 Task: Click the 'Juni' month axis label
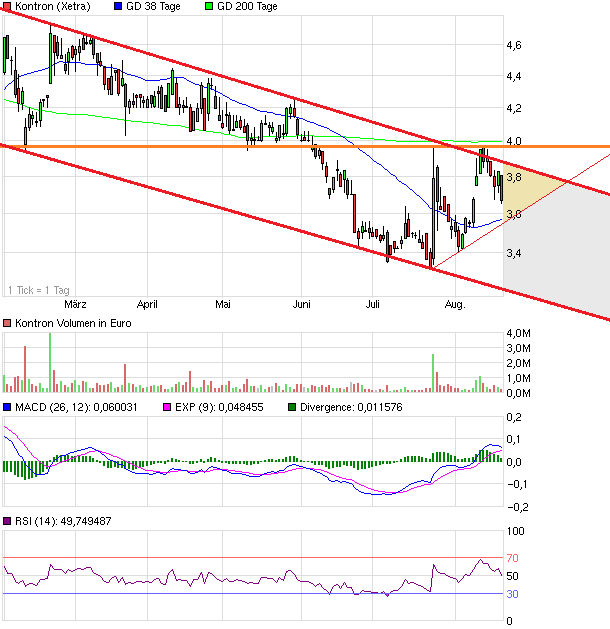[302, 304]
